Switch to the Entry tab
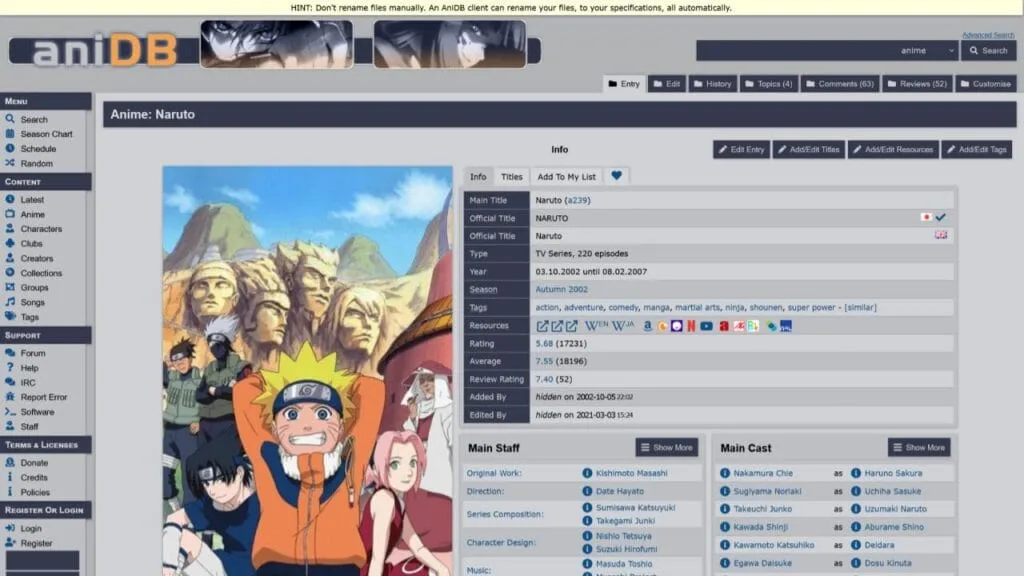1024x576 pixels. (624, 84)
